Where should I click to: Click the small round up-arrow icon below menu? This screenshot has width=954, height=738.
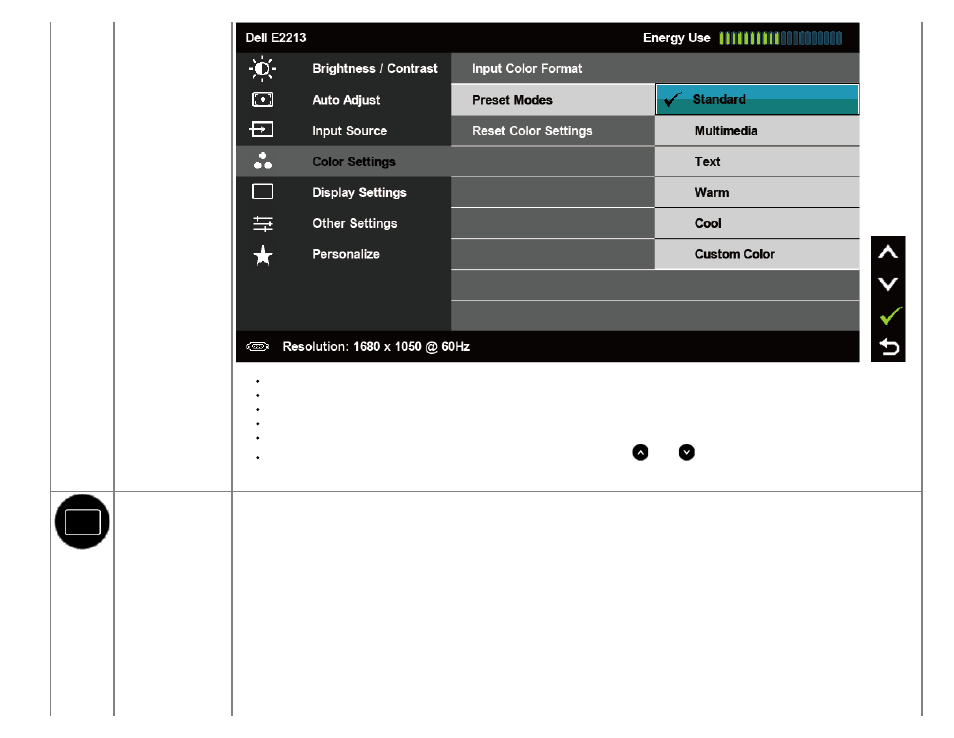coord(640,453)
